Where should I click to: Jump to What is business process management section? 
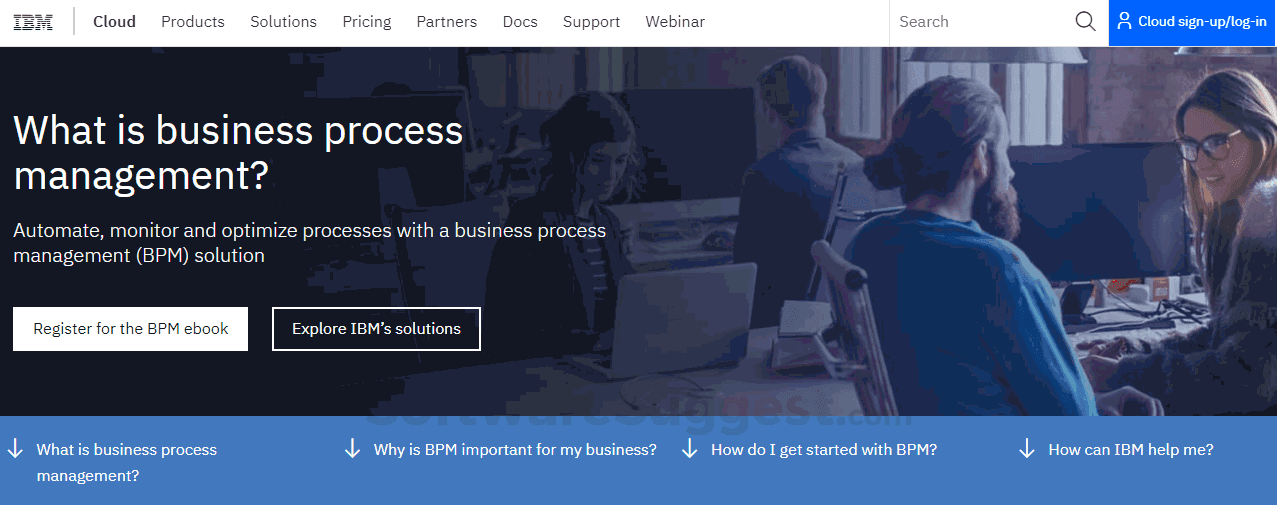[x=127, y=462]
